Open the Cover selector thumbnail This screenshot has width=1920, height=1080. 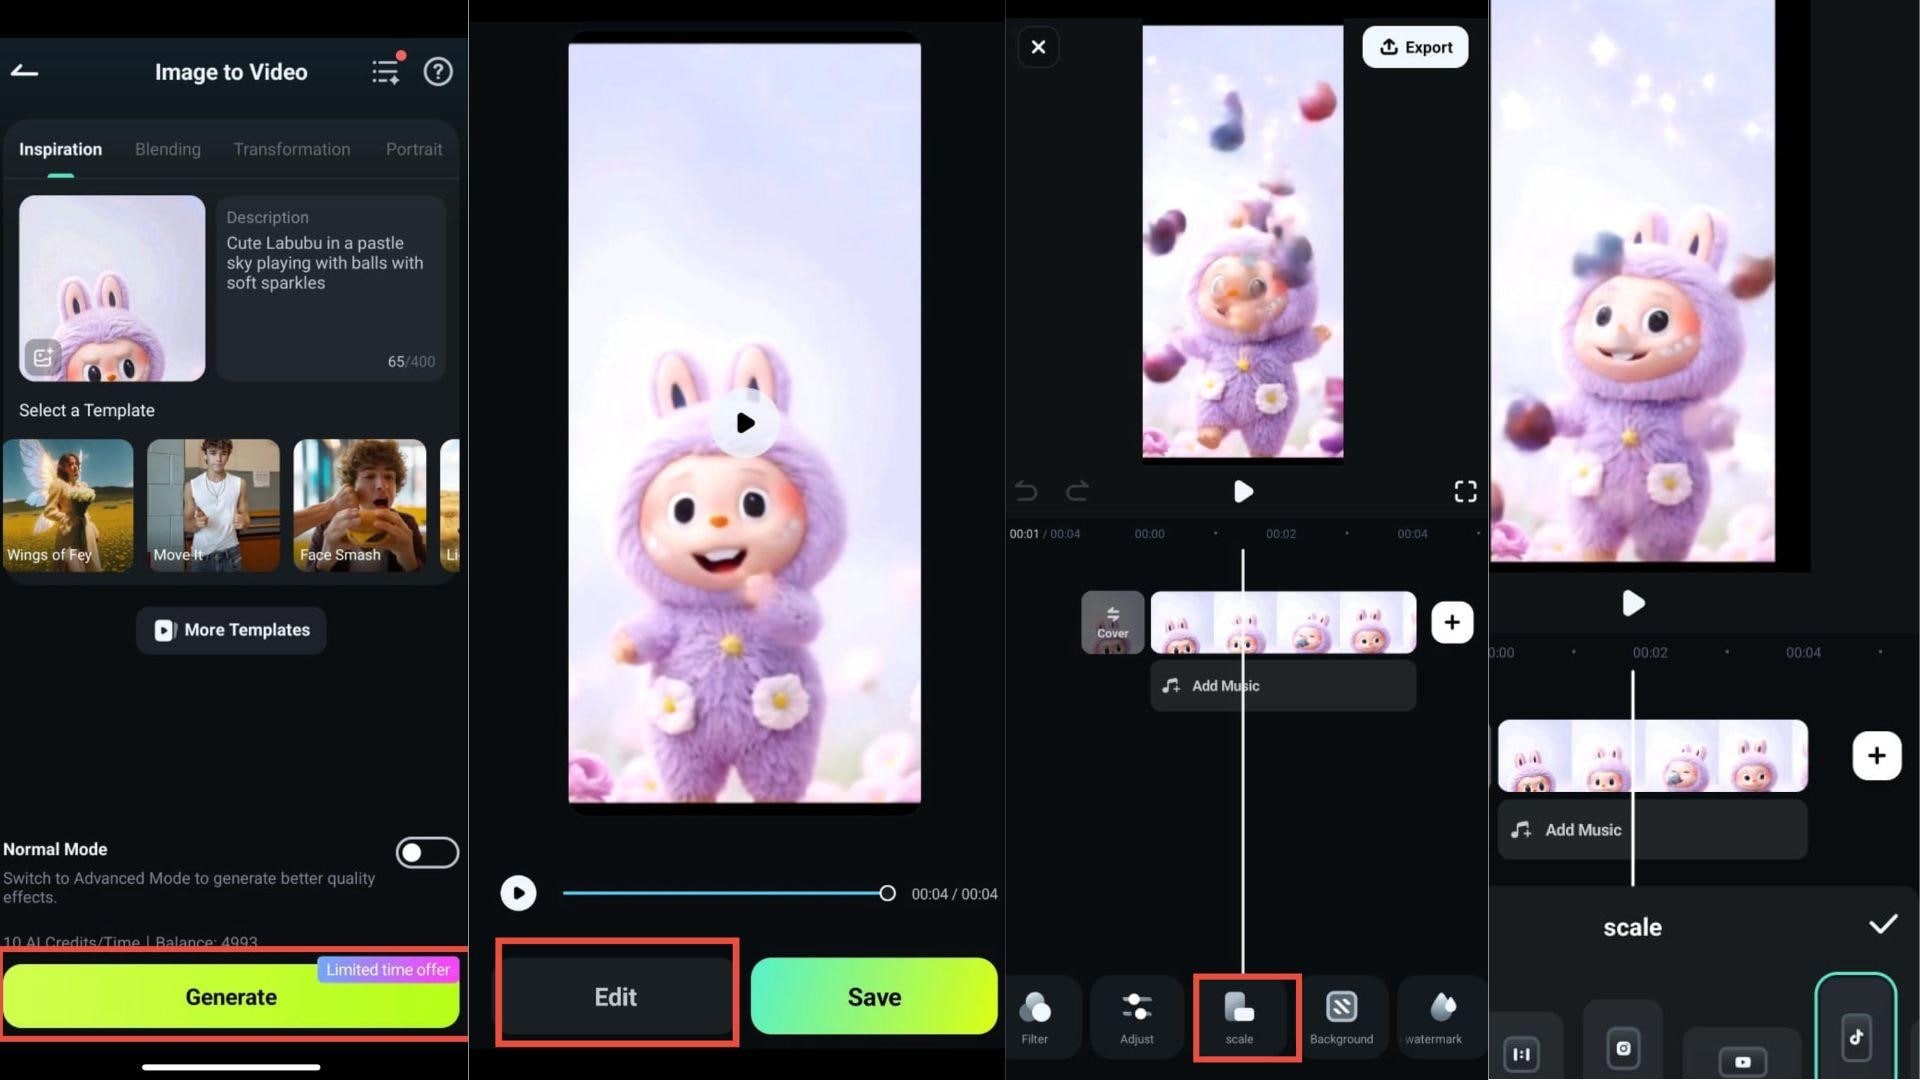click(1112, 622)
